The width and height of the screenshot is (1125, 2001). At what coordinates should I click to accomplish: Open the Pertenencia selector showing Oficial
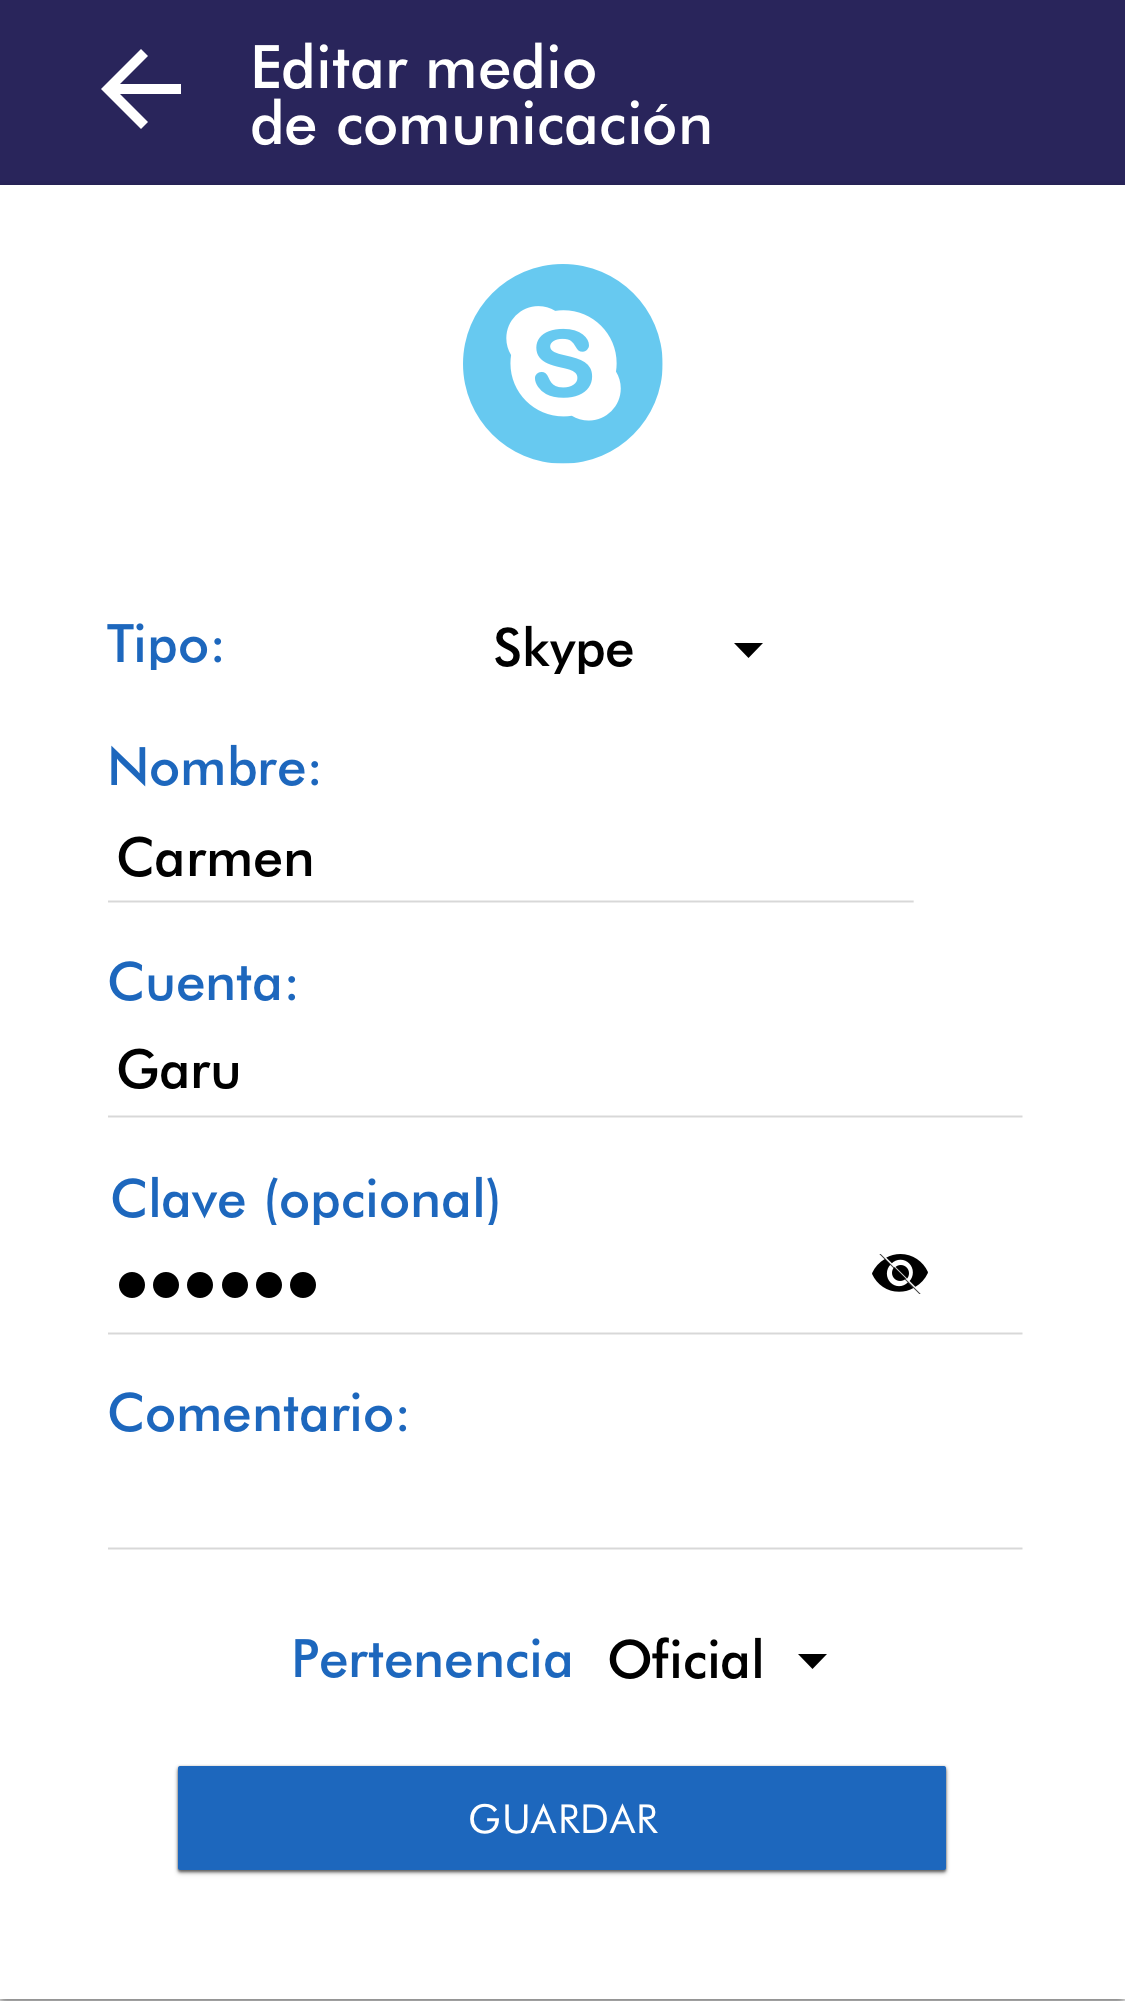click(x=686, y=1660)
